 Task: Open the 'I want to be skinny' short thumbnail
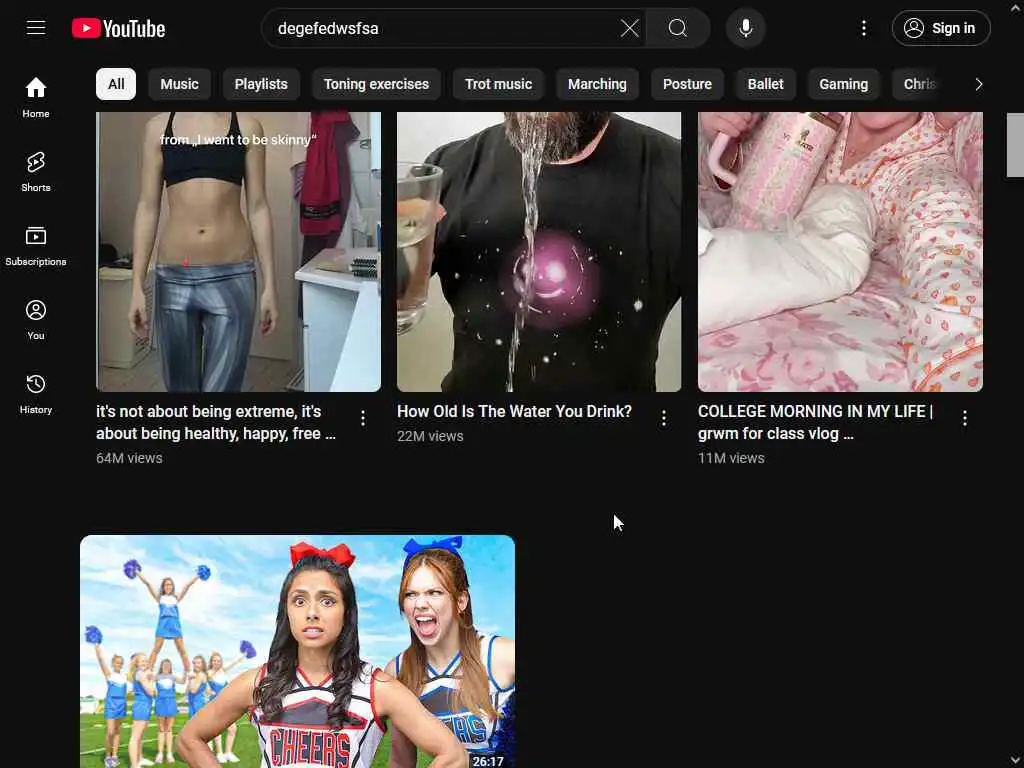[238, 252]
